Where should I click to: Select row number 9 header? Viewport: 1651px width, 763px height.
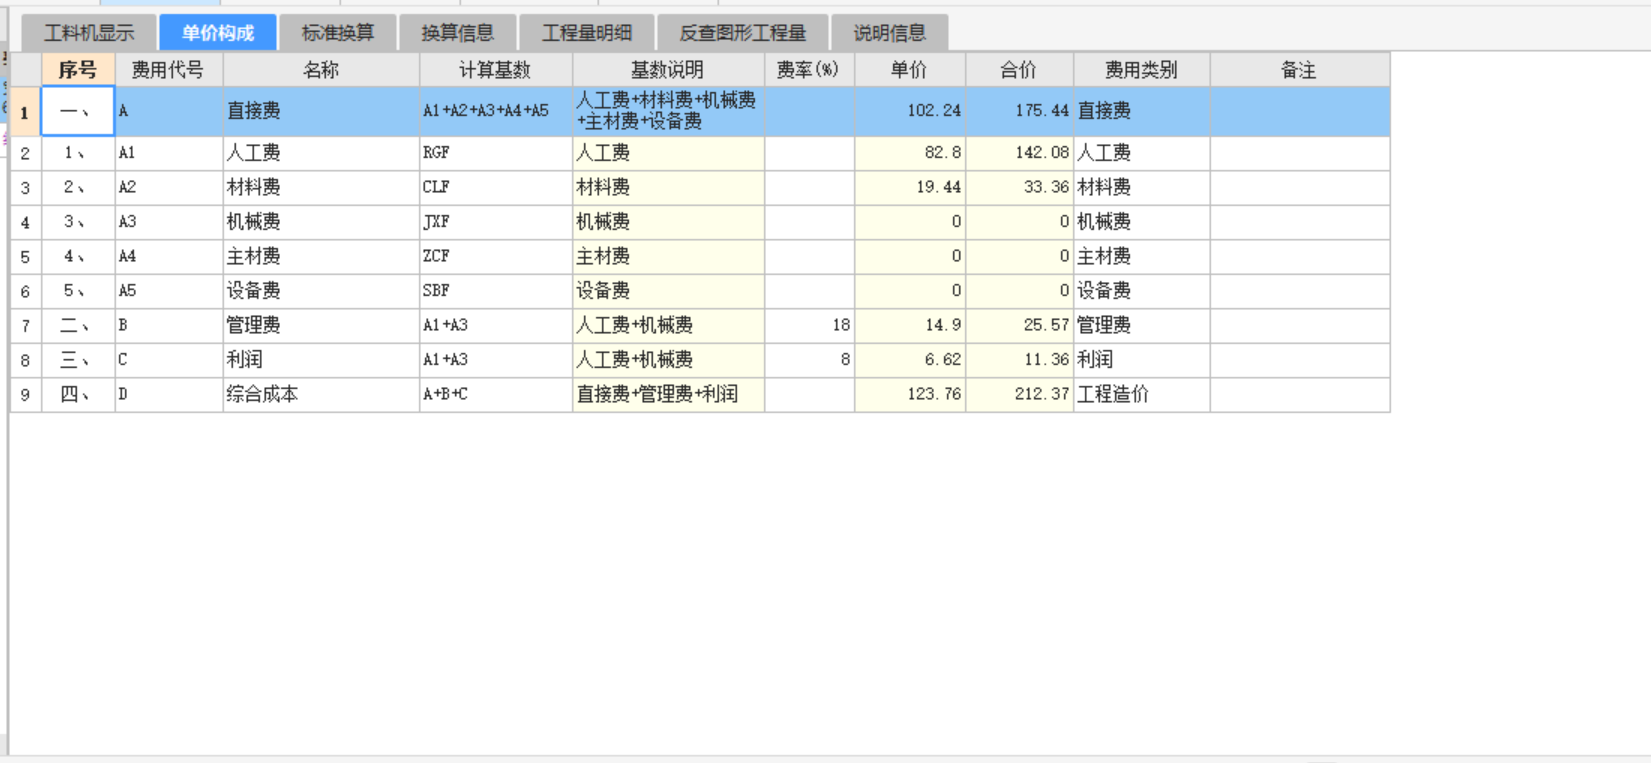(x=25, y=395)
